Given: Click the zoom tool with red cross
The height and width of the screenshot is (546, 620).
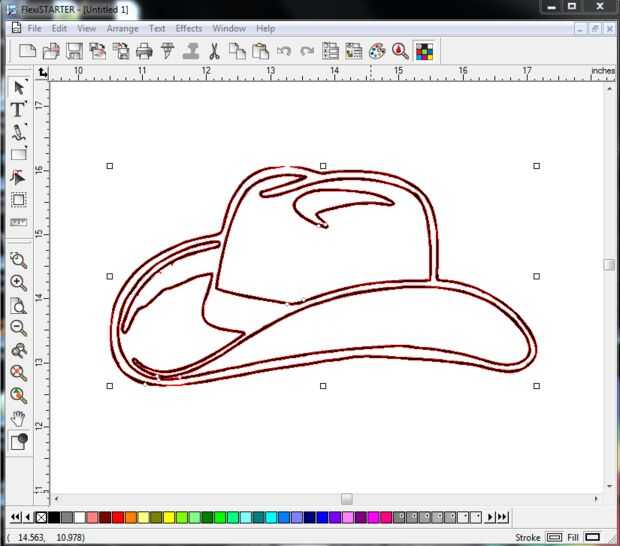Looking at the screenshot, I should coord(18,373).
